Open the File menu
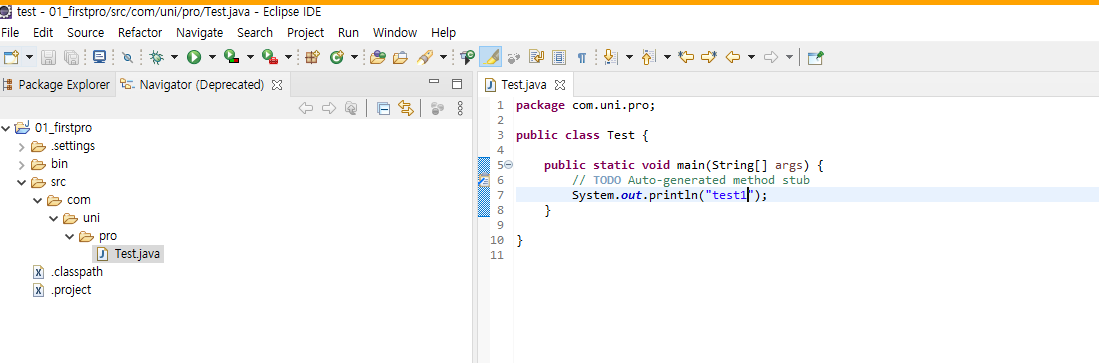 point(11,32)
